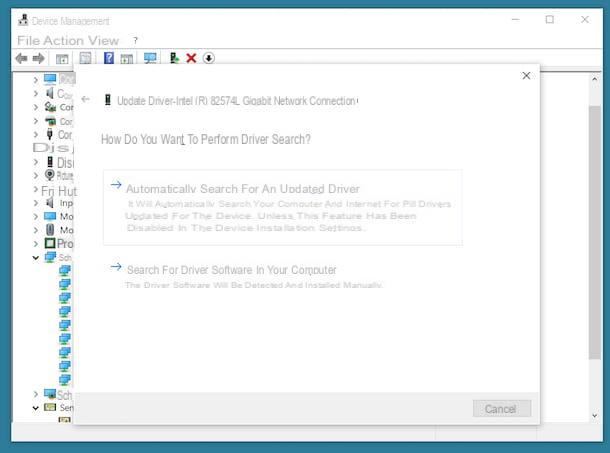Screen dimensions: 610x453
Task: Click the Update driver toolbar icon with green arrow
Action: pyautogui.click(x=174, y=58)
